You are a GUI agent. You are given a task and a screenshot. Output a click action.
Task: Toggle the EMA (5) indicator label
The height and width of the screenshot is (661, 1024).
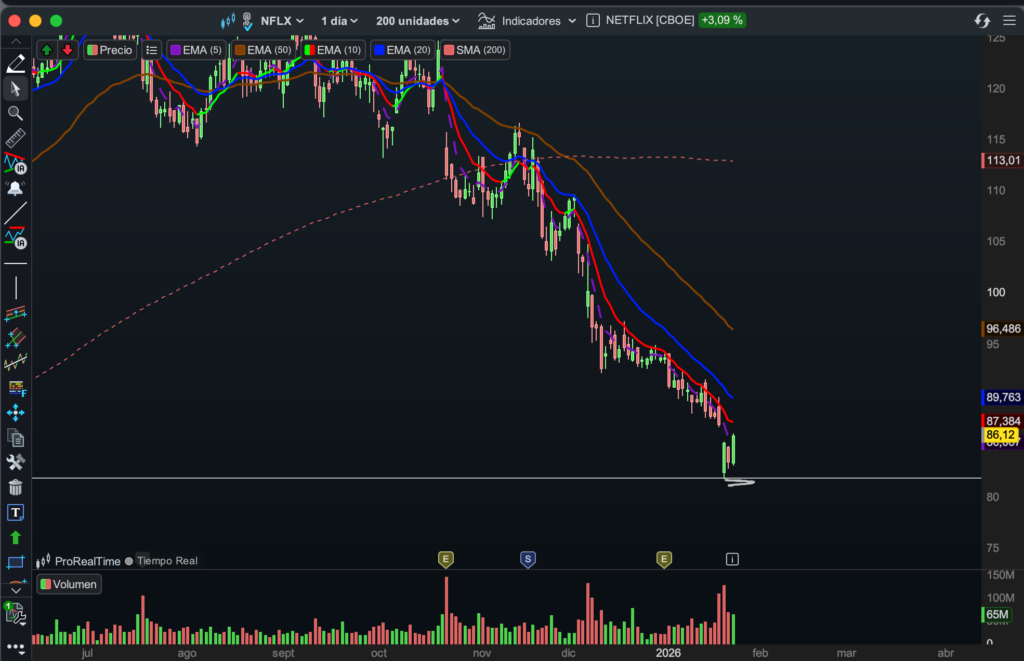[196, 50]
